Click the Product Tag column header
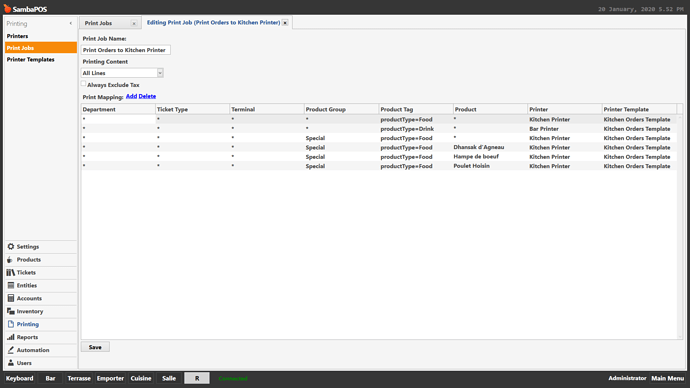This screenshot has width=690, height=388. [416, 109]
